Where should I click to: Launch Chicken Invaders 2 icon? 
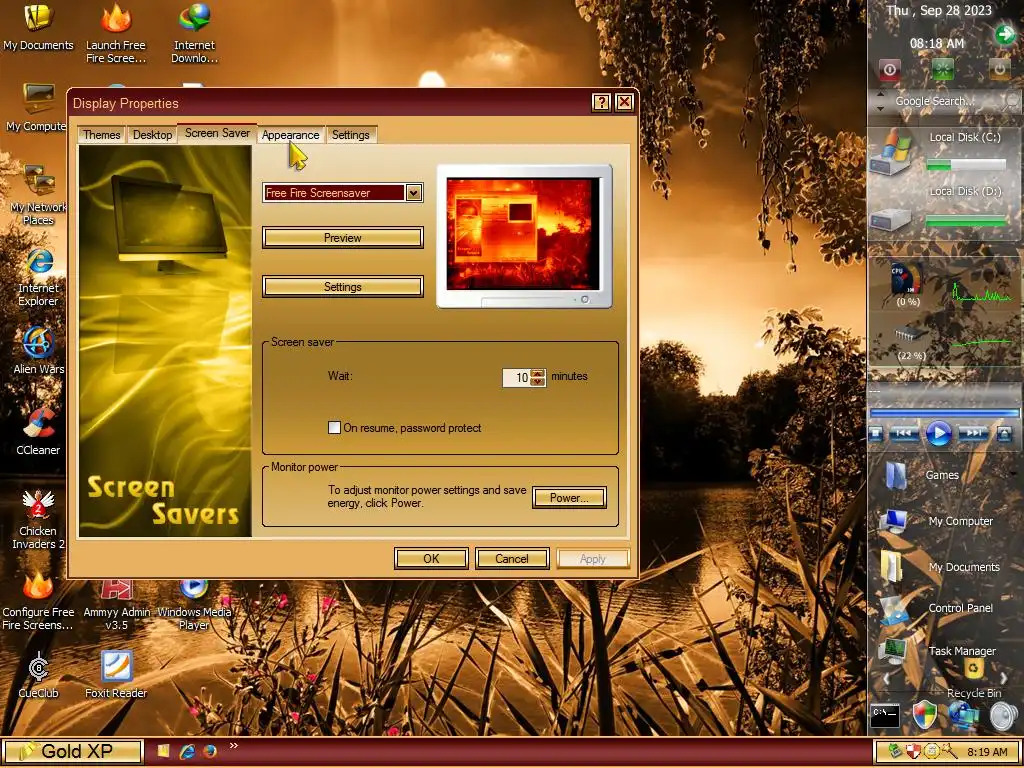[x=38, y=519]
